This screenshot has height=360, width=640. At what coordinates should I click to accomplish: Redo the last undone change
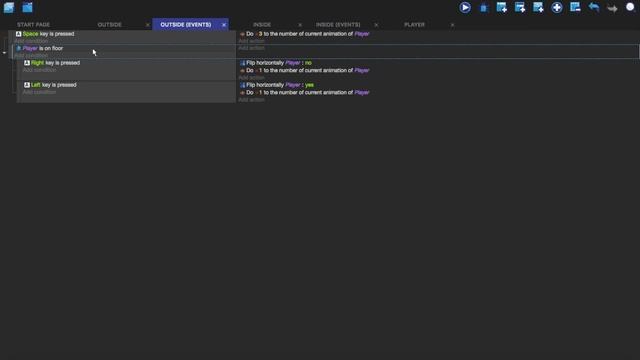pyautogui.click(x=612, y=8)
